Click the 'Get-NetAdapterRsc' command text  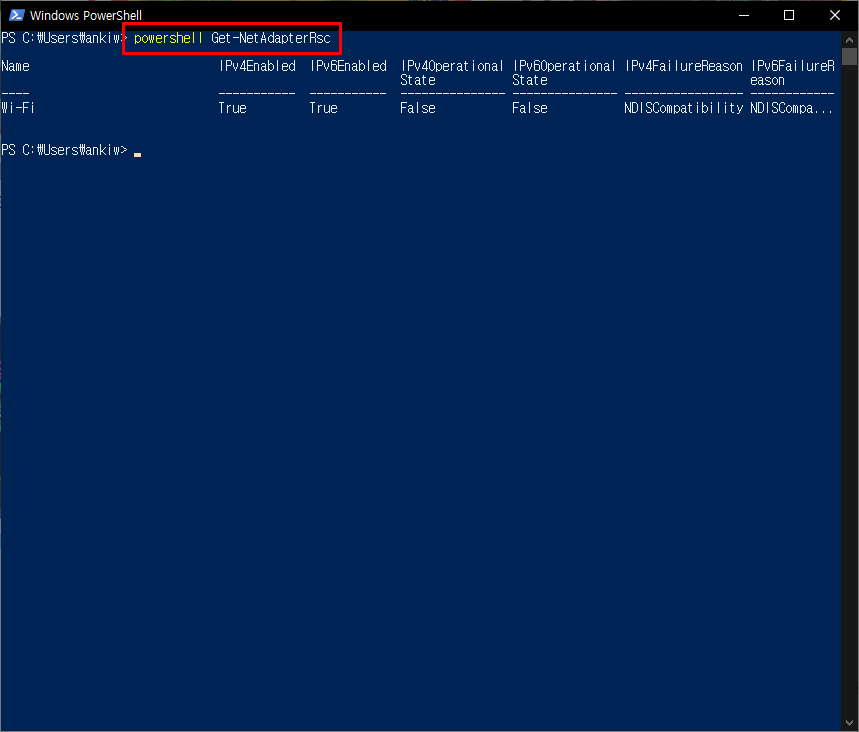(x=271, y=38)
